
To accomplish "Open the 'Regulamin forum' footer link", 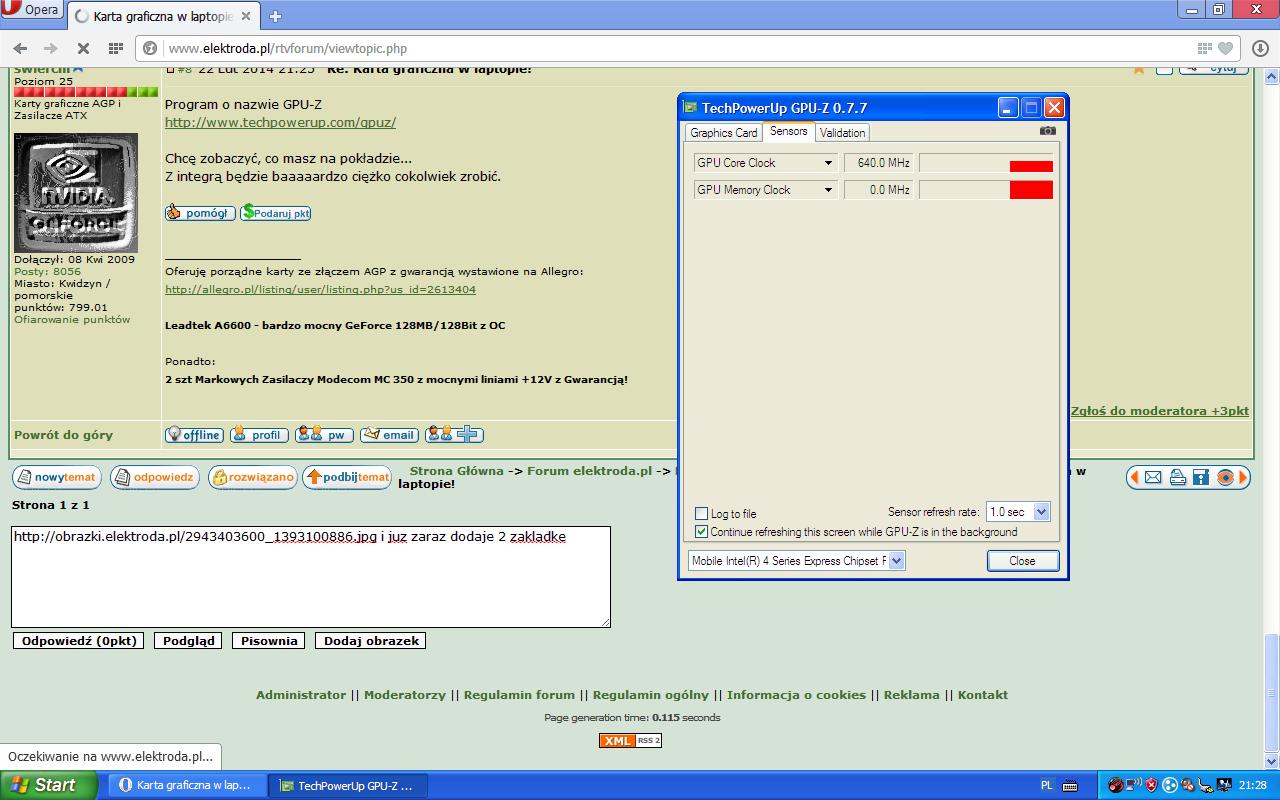I will click(x=519, y=695).
